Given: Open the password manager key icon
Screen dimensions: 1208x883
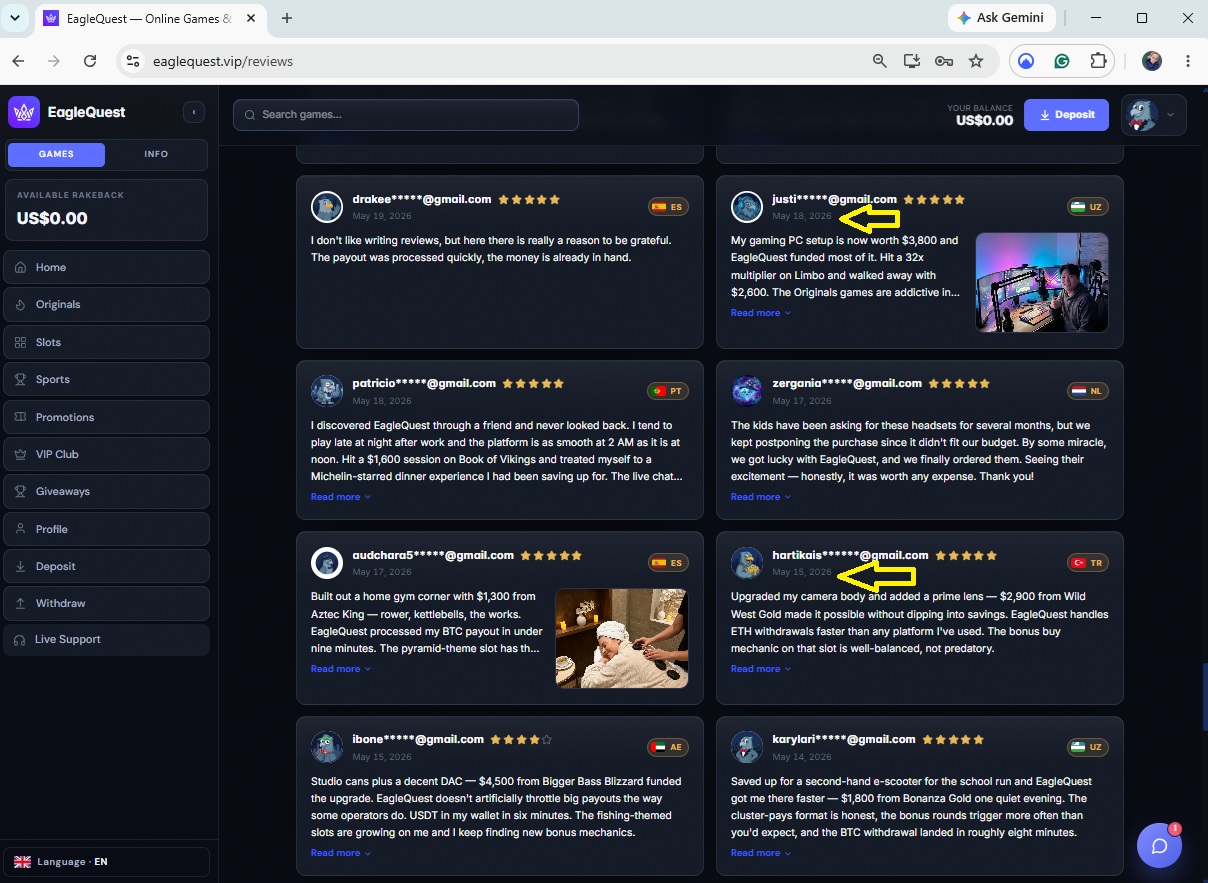Looking at the screenshot, I should 944,61.
